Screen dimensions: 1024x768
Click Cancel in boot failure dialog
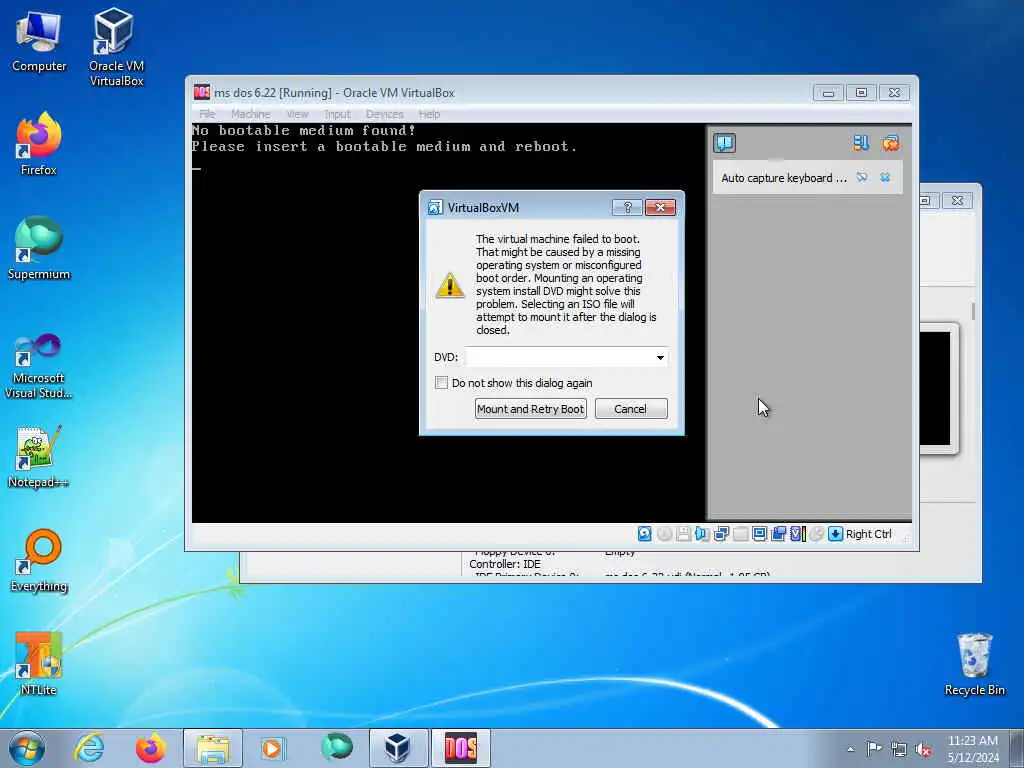click(631, 409)
